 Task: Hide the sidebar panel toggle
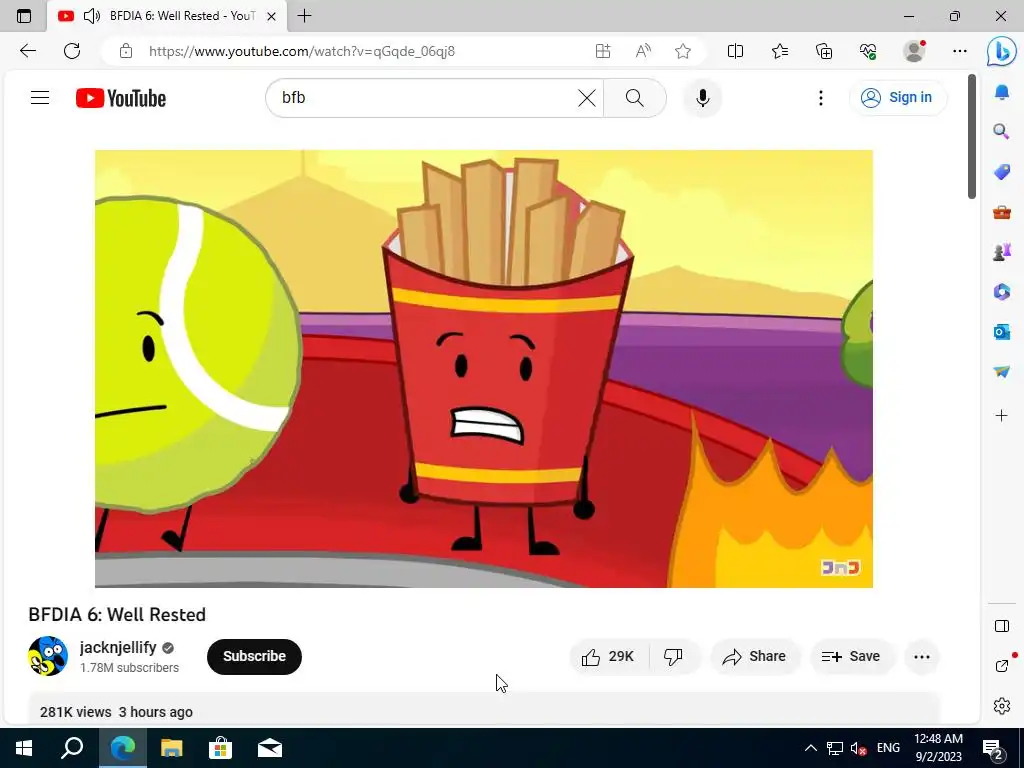point(1002,626)
